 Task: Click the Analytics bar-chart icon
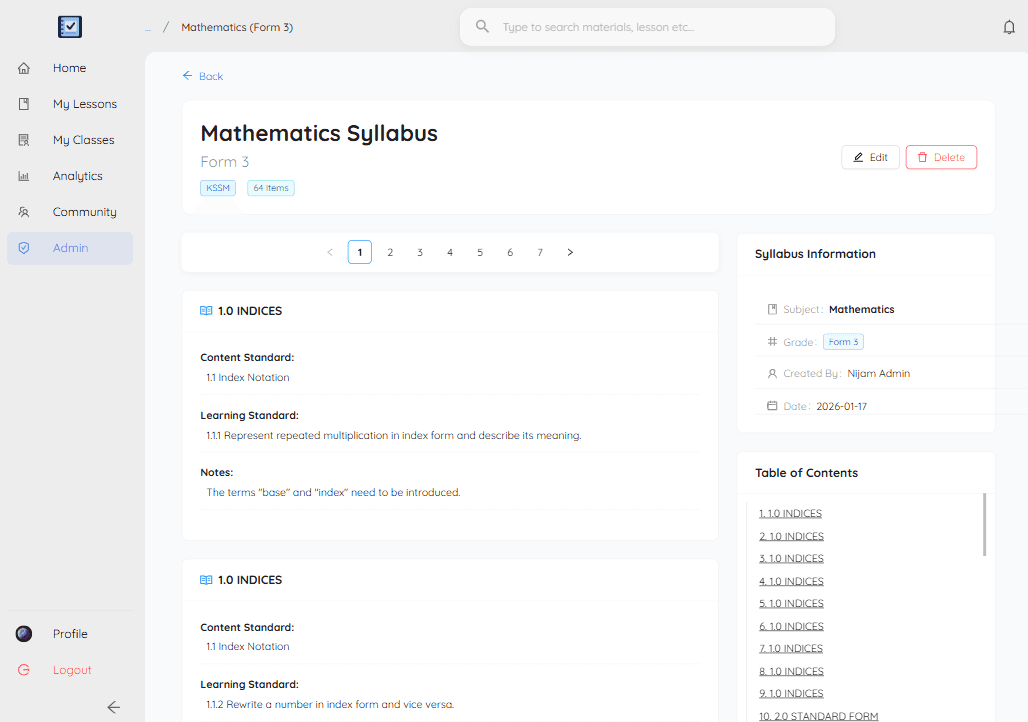23,175
